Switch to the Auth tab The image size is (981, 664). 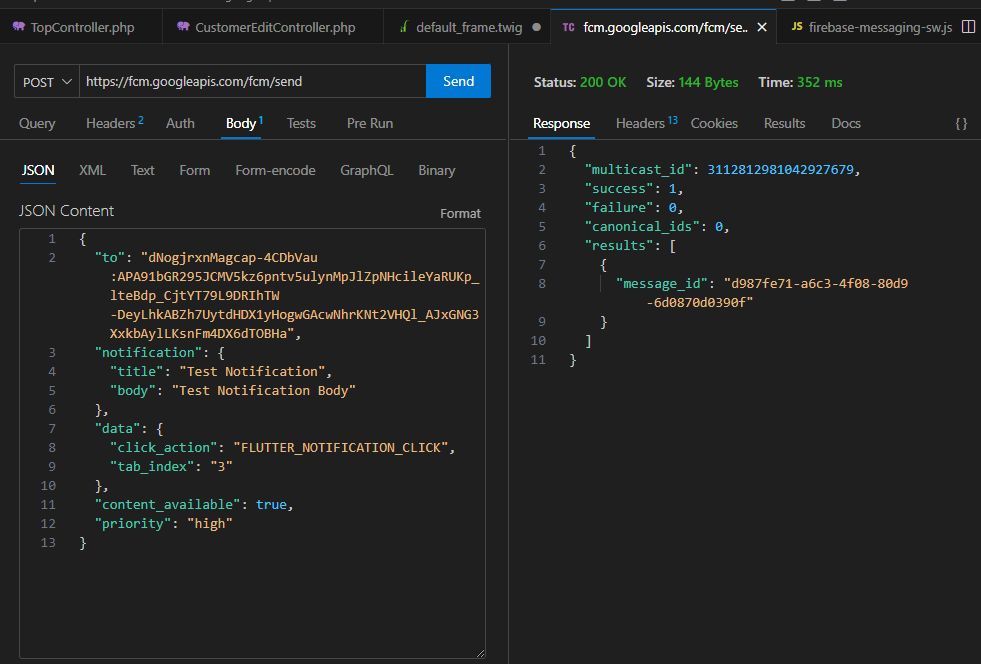pyautogui.click(x=180, y=123)
